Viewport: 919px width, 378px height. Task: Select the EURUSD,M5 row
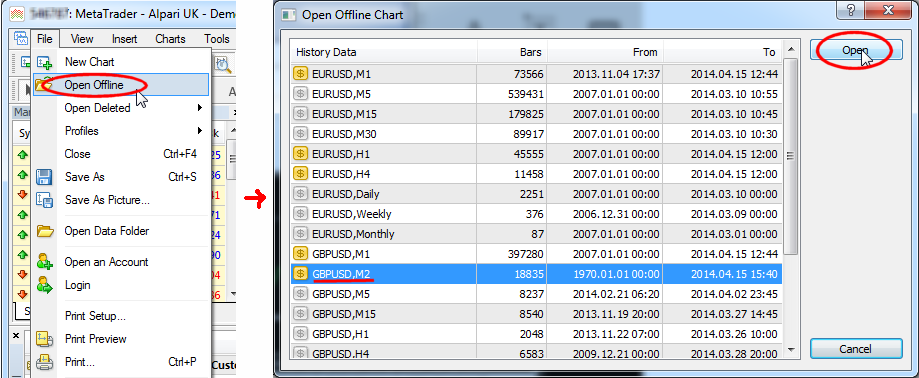tap(536, 94)
